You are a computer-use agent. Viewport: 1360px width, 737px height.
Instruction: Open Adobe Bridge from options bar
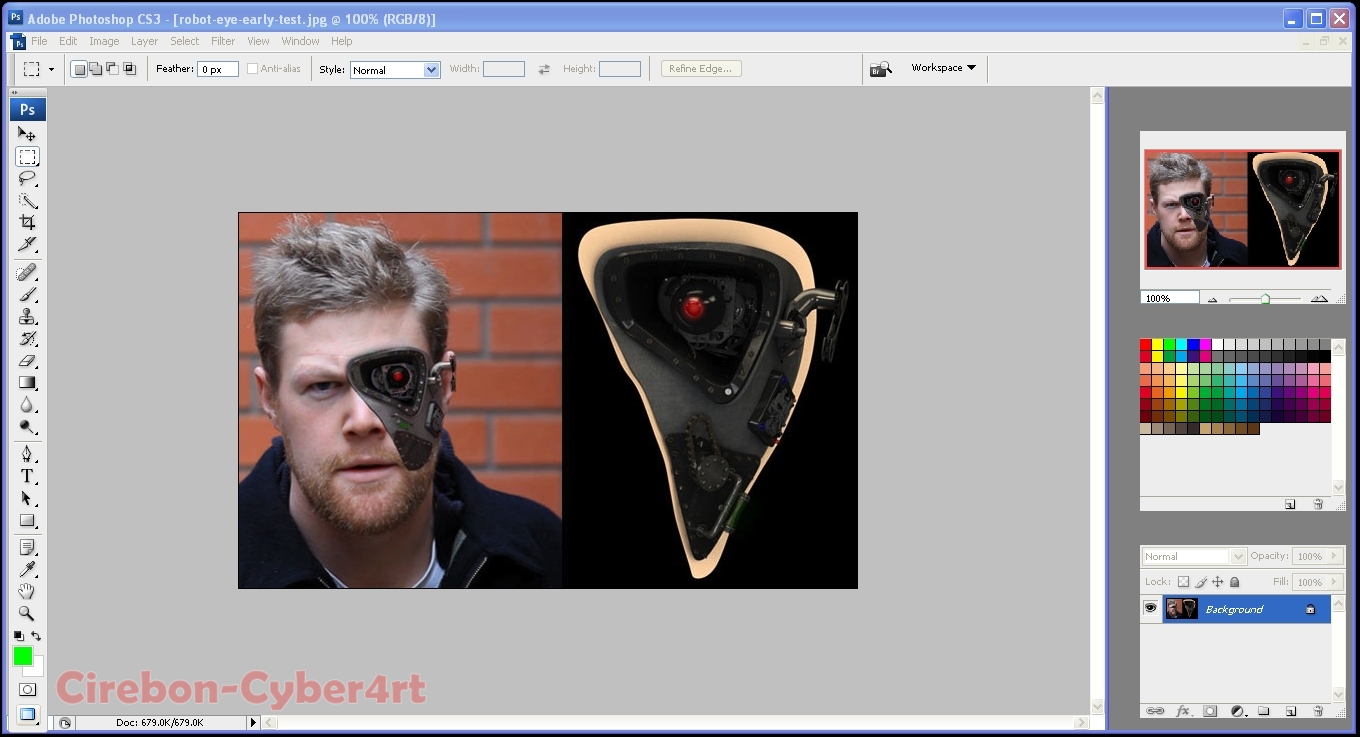coord(880,69)
